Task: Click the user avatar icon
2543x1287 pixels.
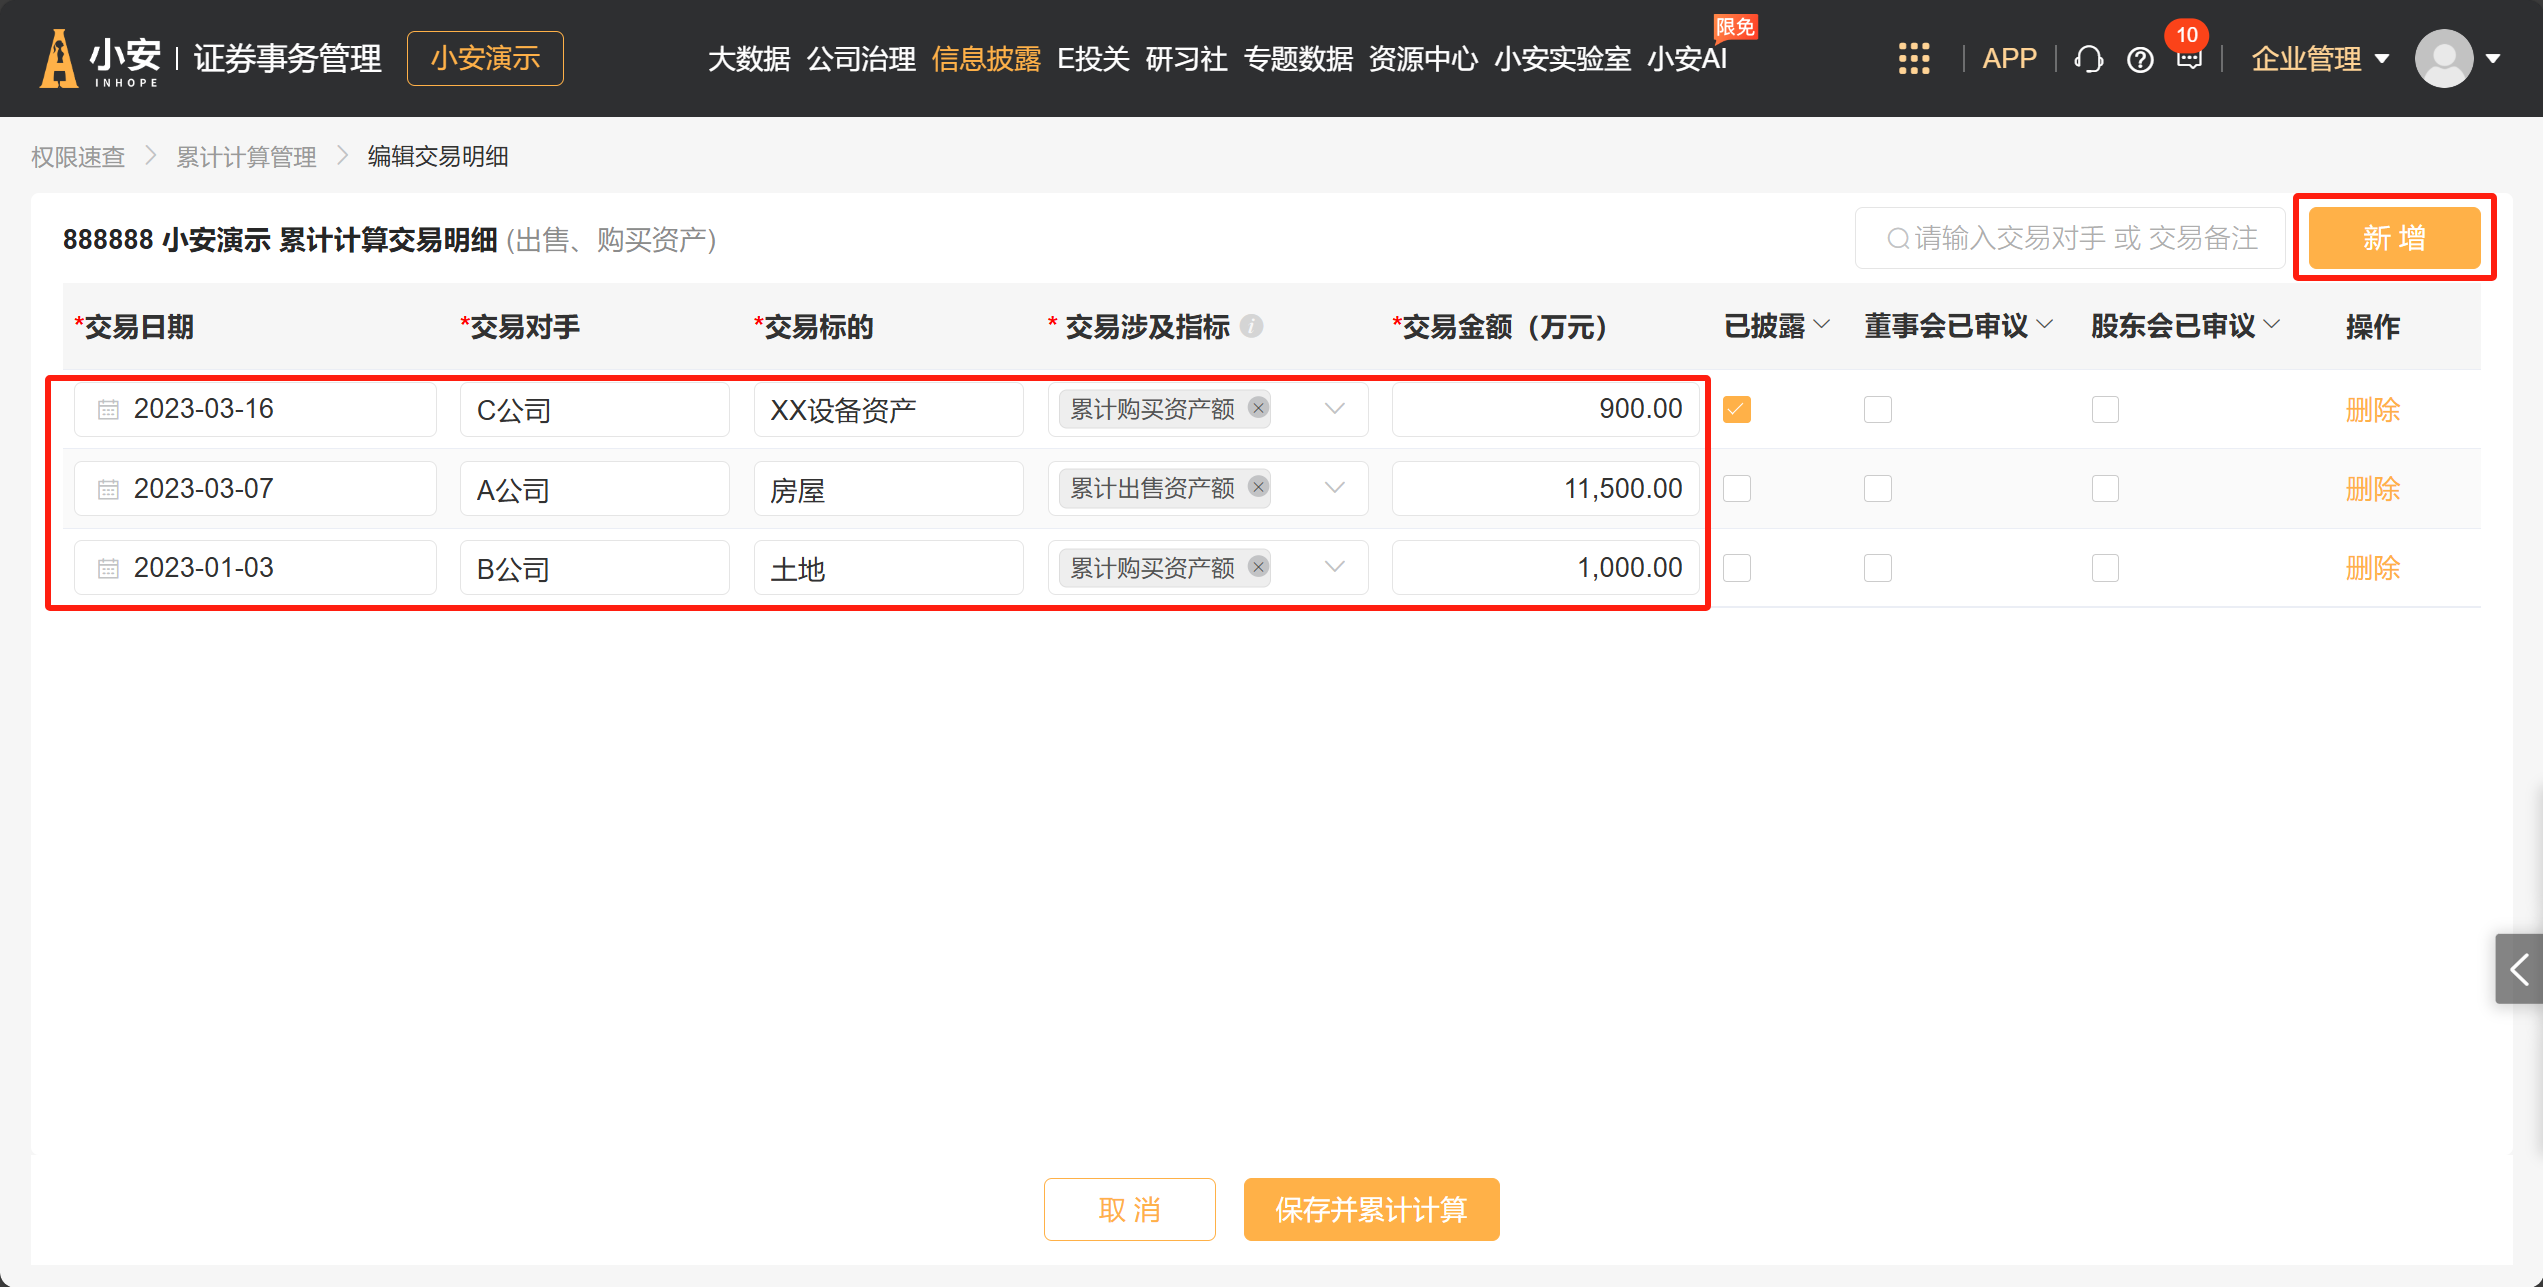Action: [x=2443, y=59]
